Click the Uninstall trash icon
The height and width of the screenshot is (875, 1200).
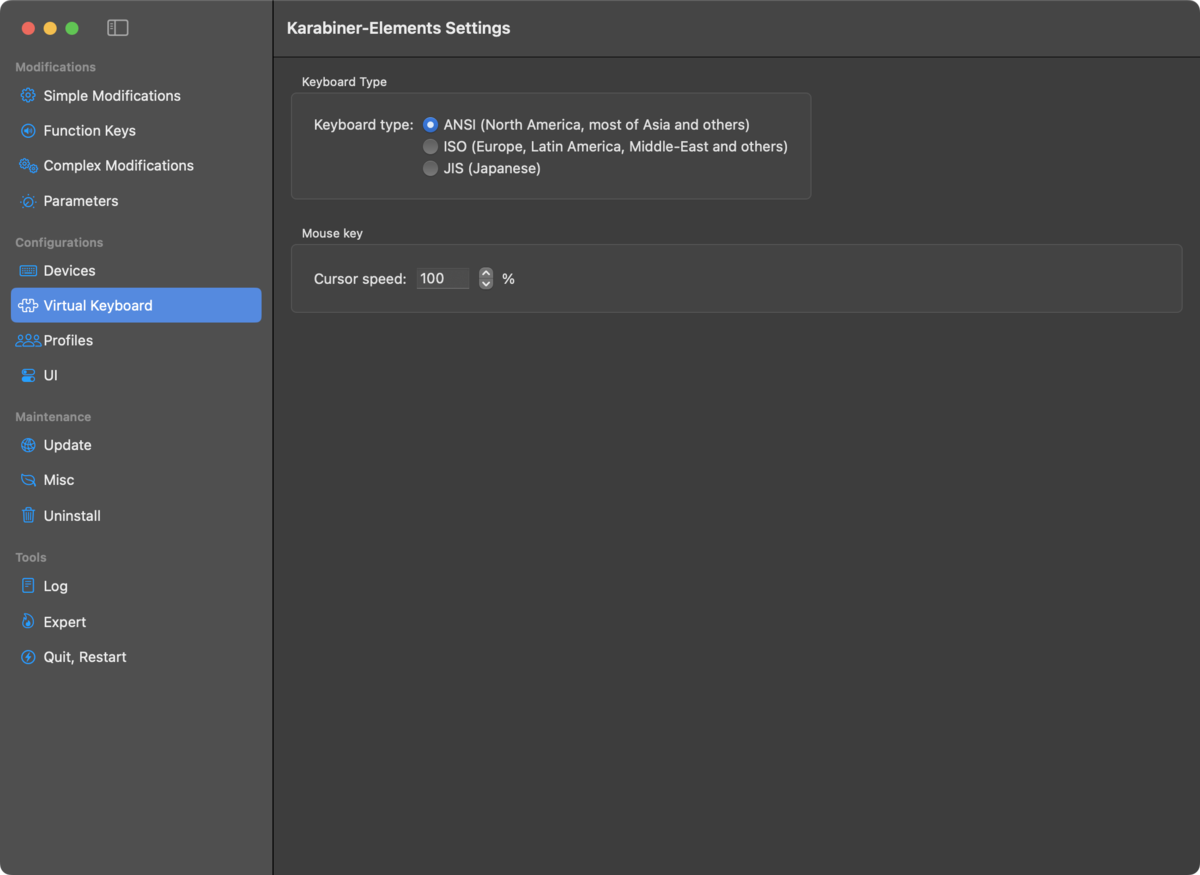pyautogui.click(x=28, y=516)
